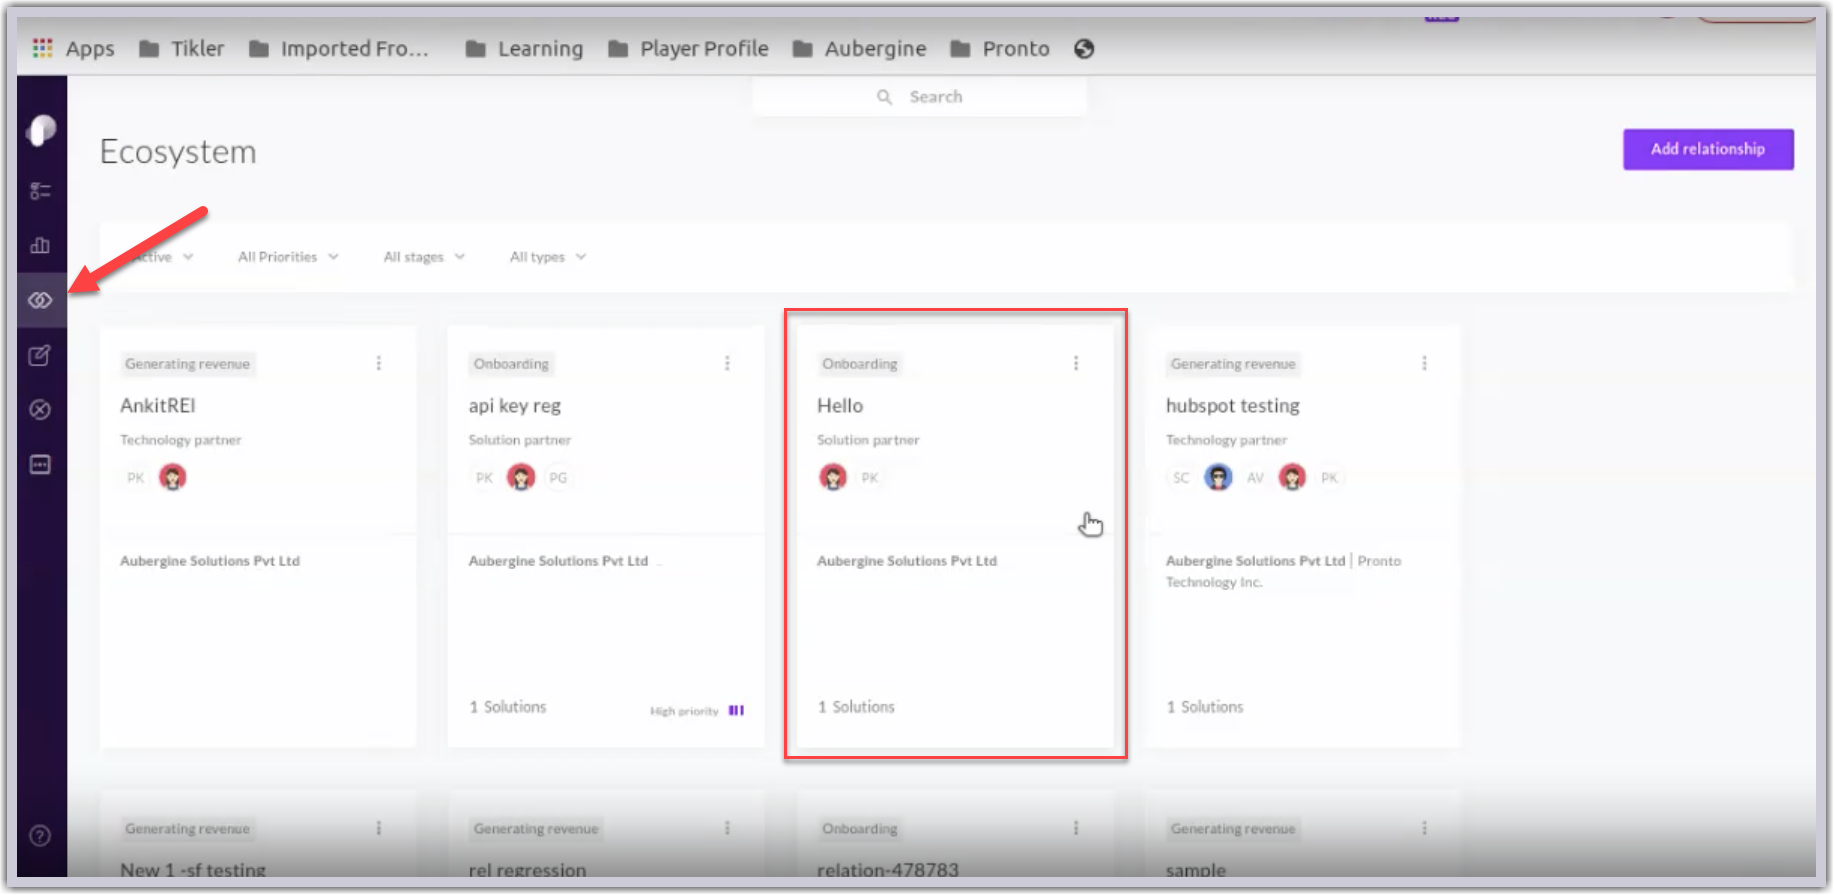Open the options menu on AnkitREI card
The width and height of the screenshot is (1834, 895).
click(x=378, y=363)
